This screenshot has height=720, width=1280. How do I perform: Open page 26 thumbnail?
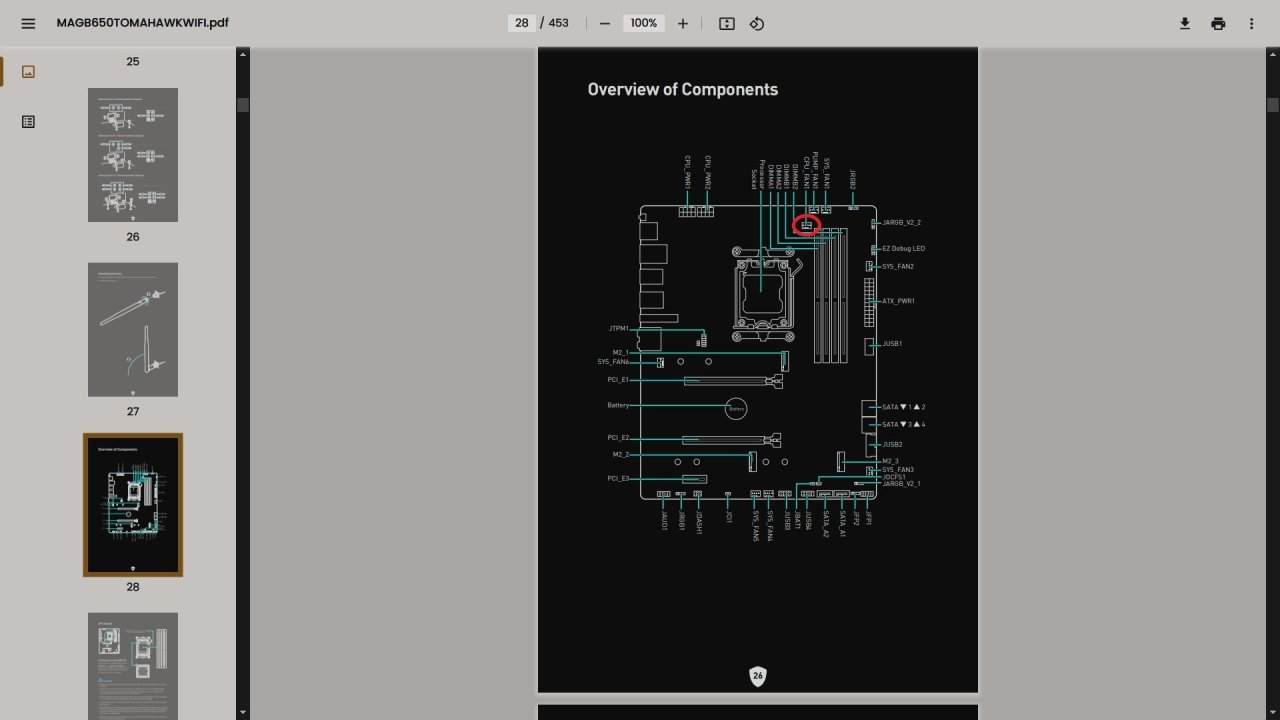[133, 155]
